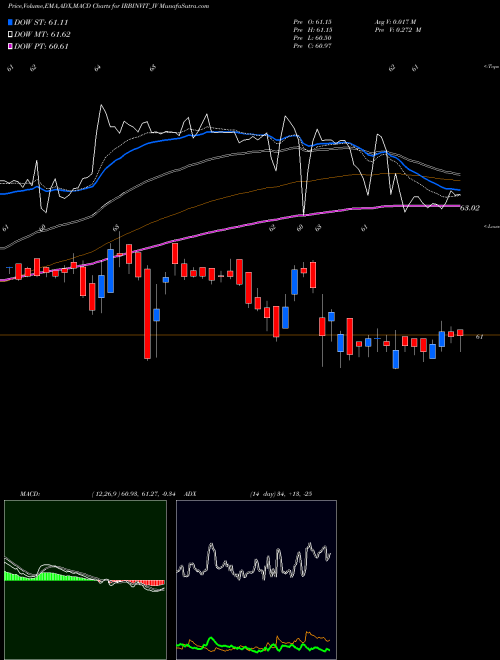Click the last red candlestick near 61
500x660 pixels.
pos(460,333)
